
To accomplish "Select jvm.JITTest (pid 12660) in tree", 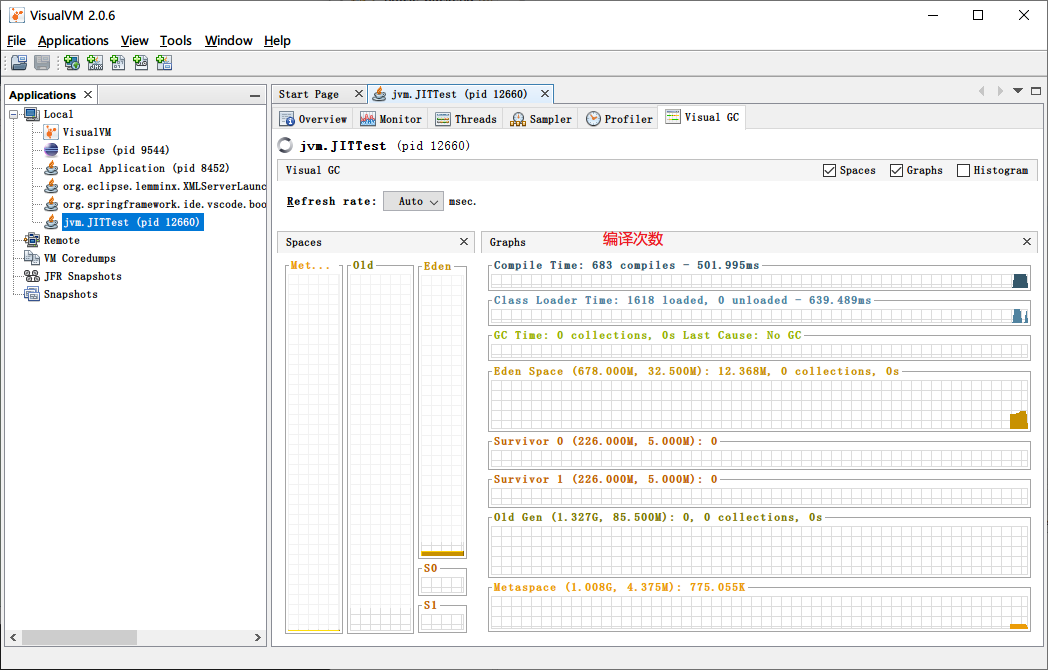I will coord(132,222).
